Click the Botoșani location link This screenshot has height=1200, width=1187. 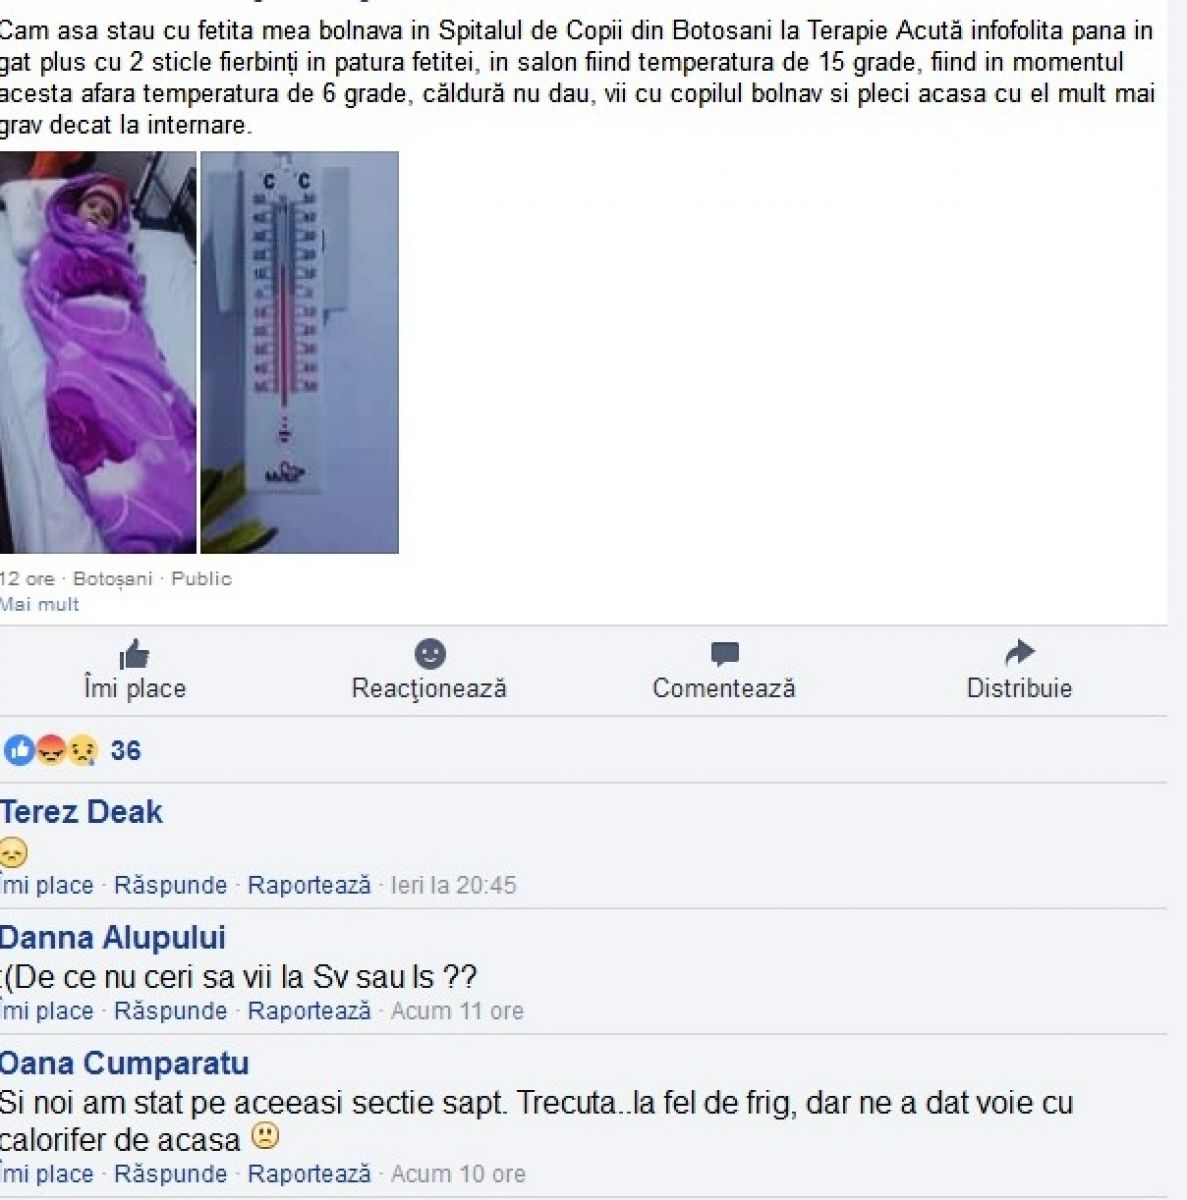pos(113,579)
